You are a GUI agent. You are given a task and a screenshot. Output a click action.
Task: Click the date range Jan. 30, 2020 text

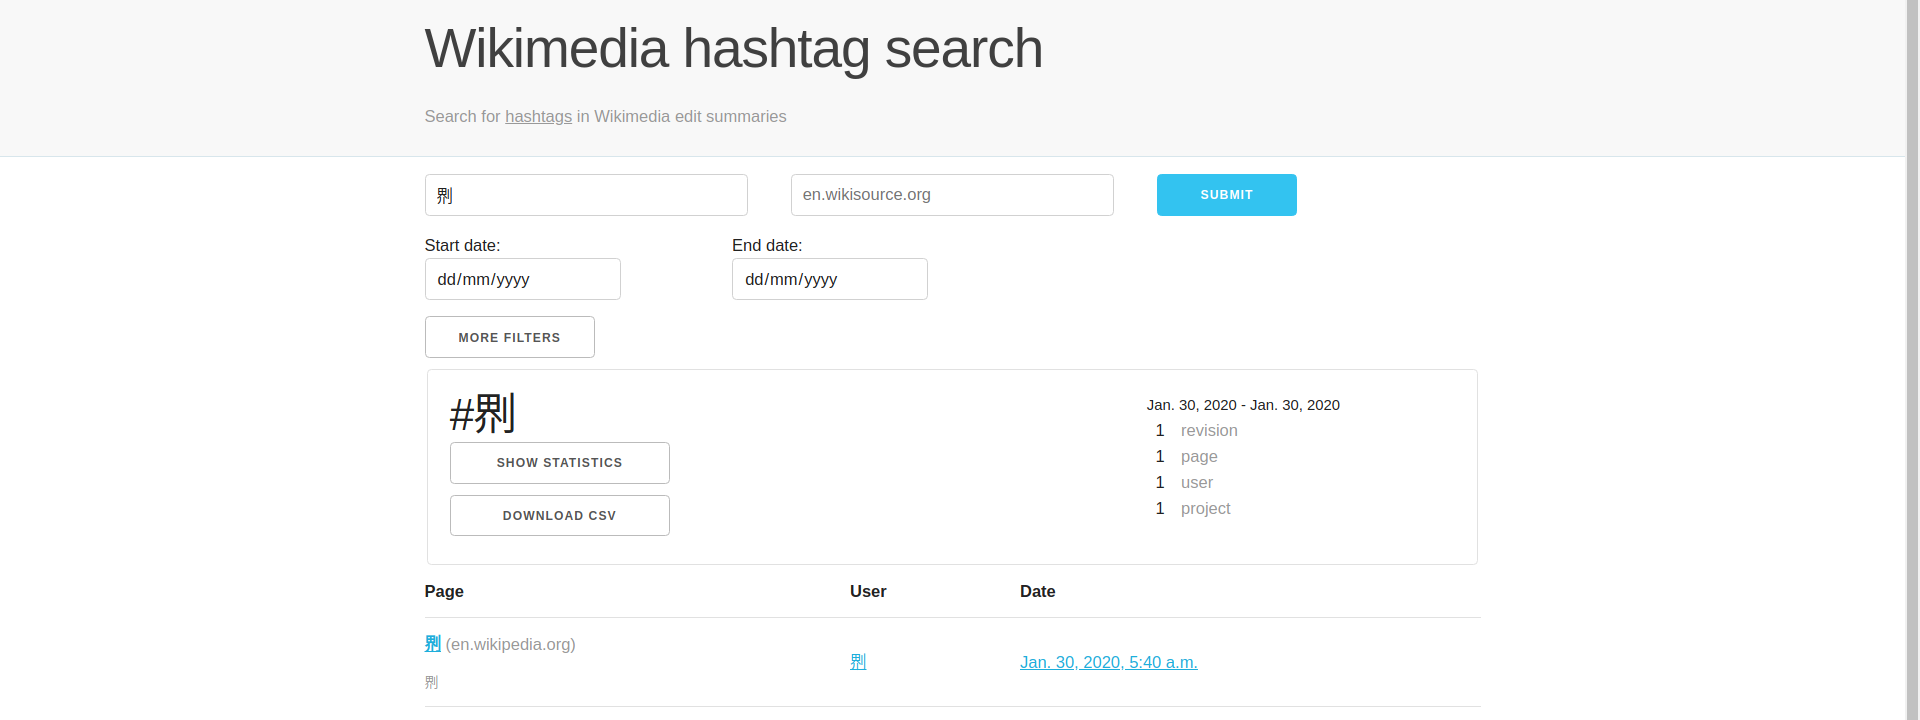(x=1243, y=405)
